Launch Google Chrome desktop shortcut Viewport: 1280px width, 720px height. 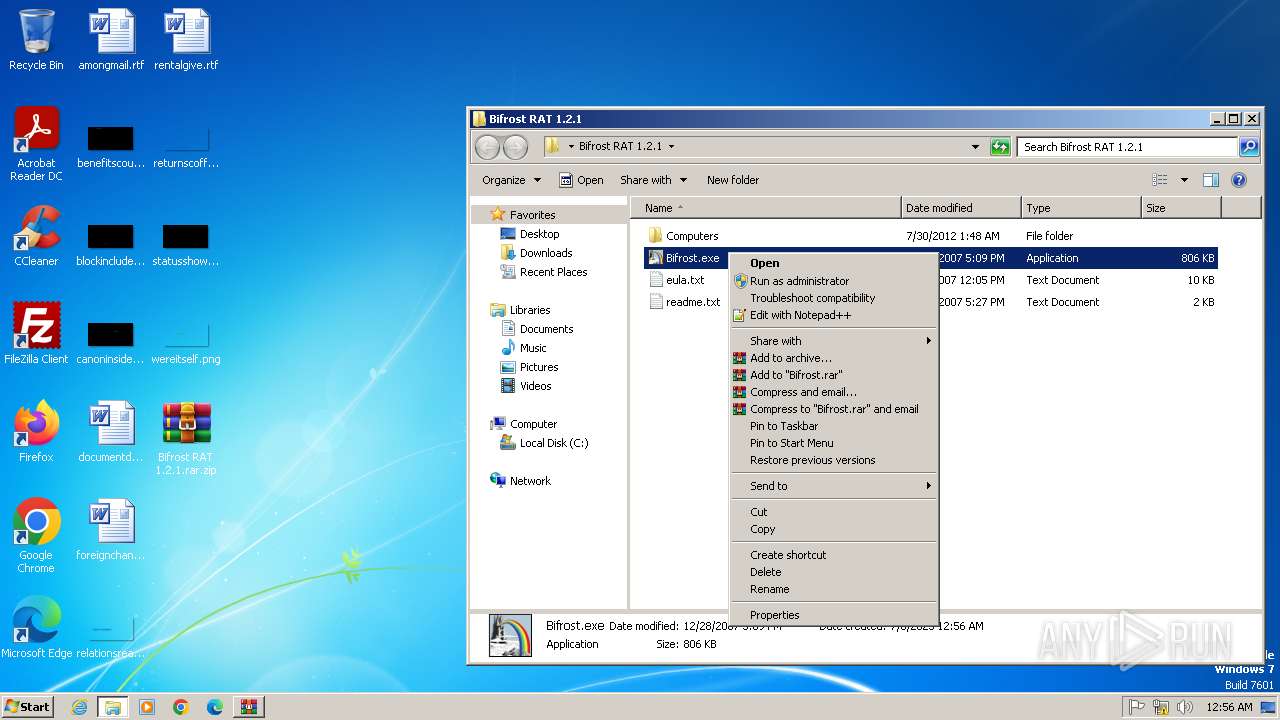pos(36,536)
